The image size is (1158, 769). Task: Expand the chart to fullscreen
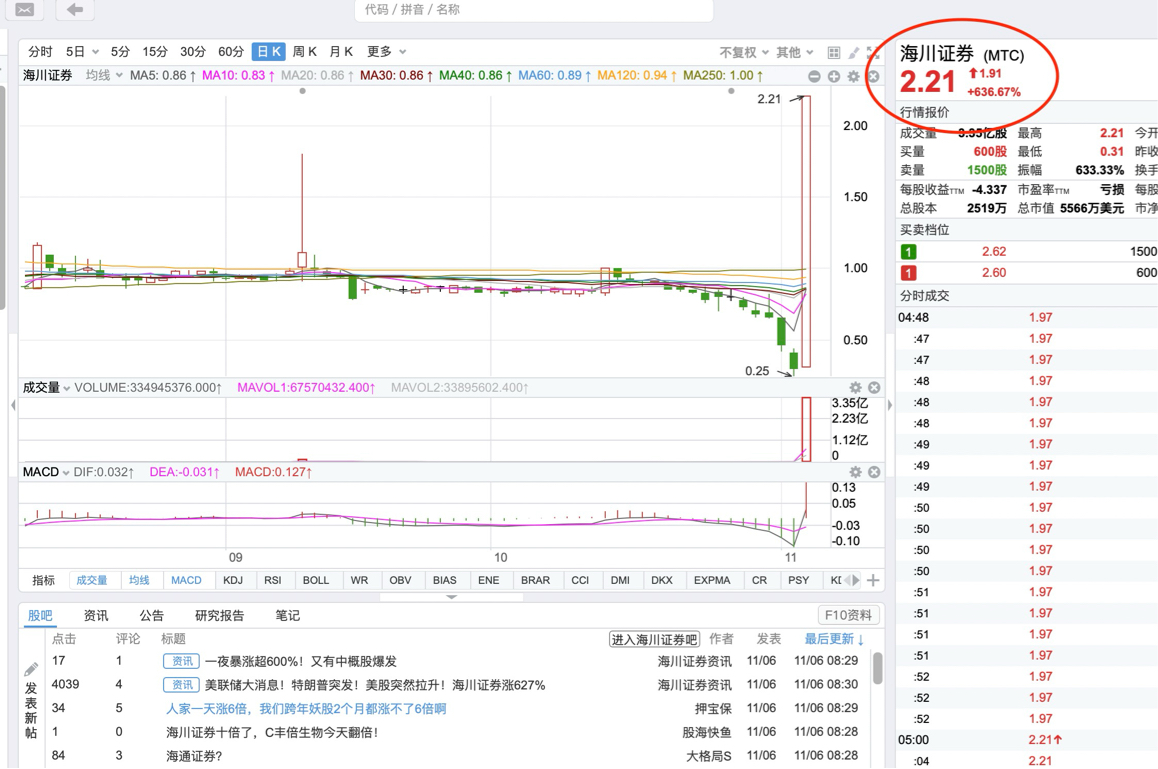coord(873,52)
